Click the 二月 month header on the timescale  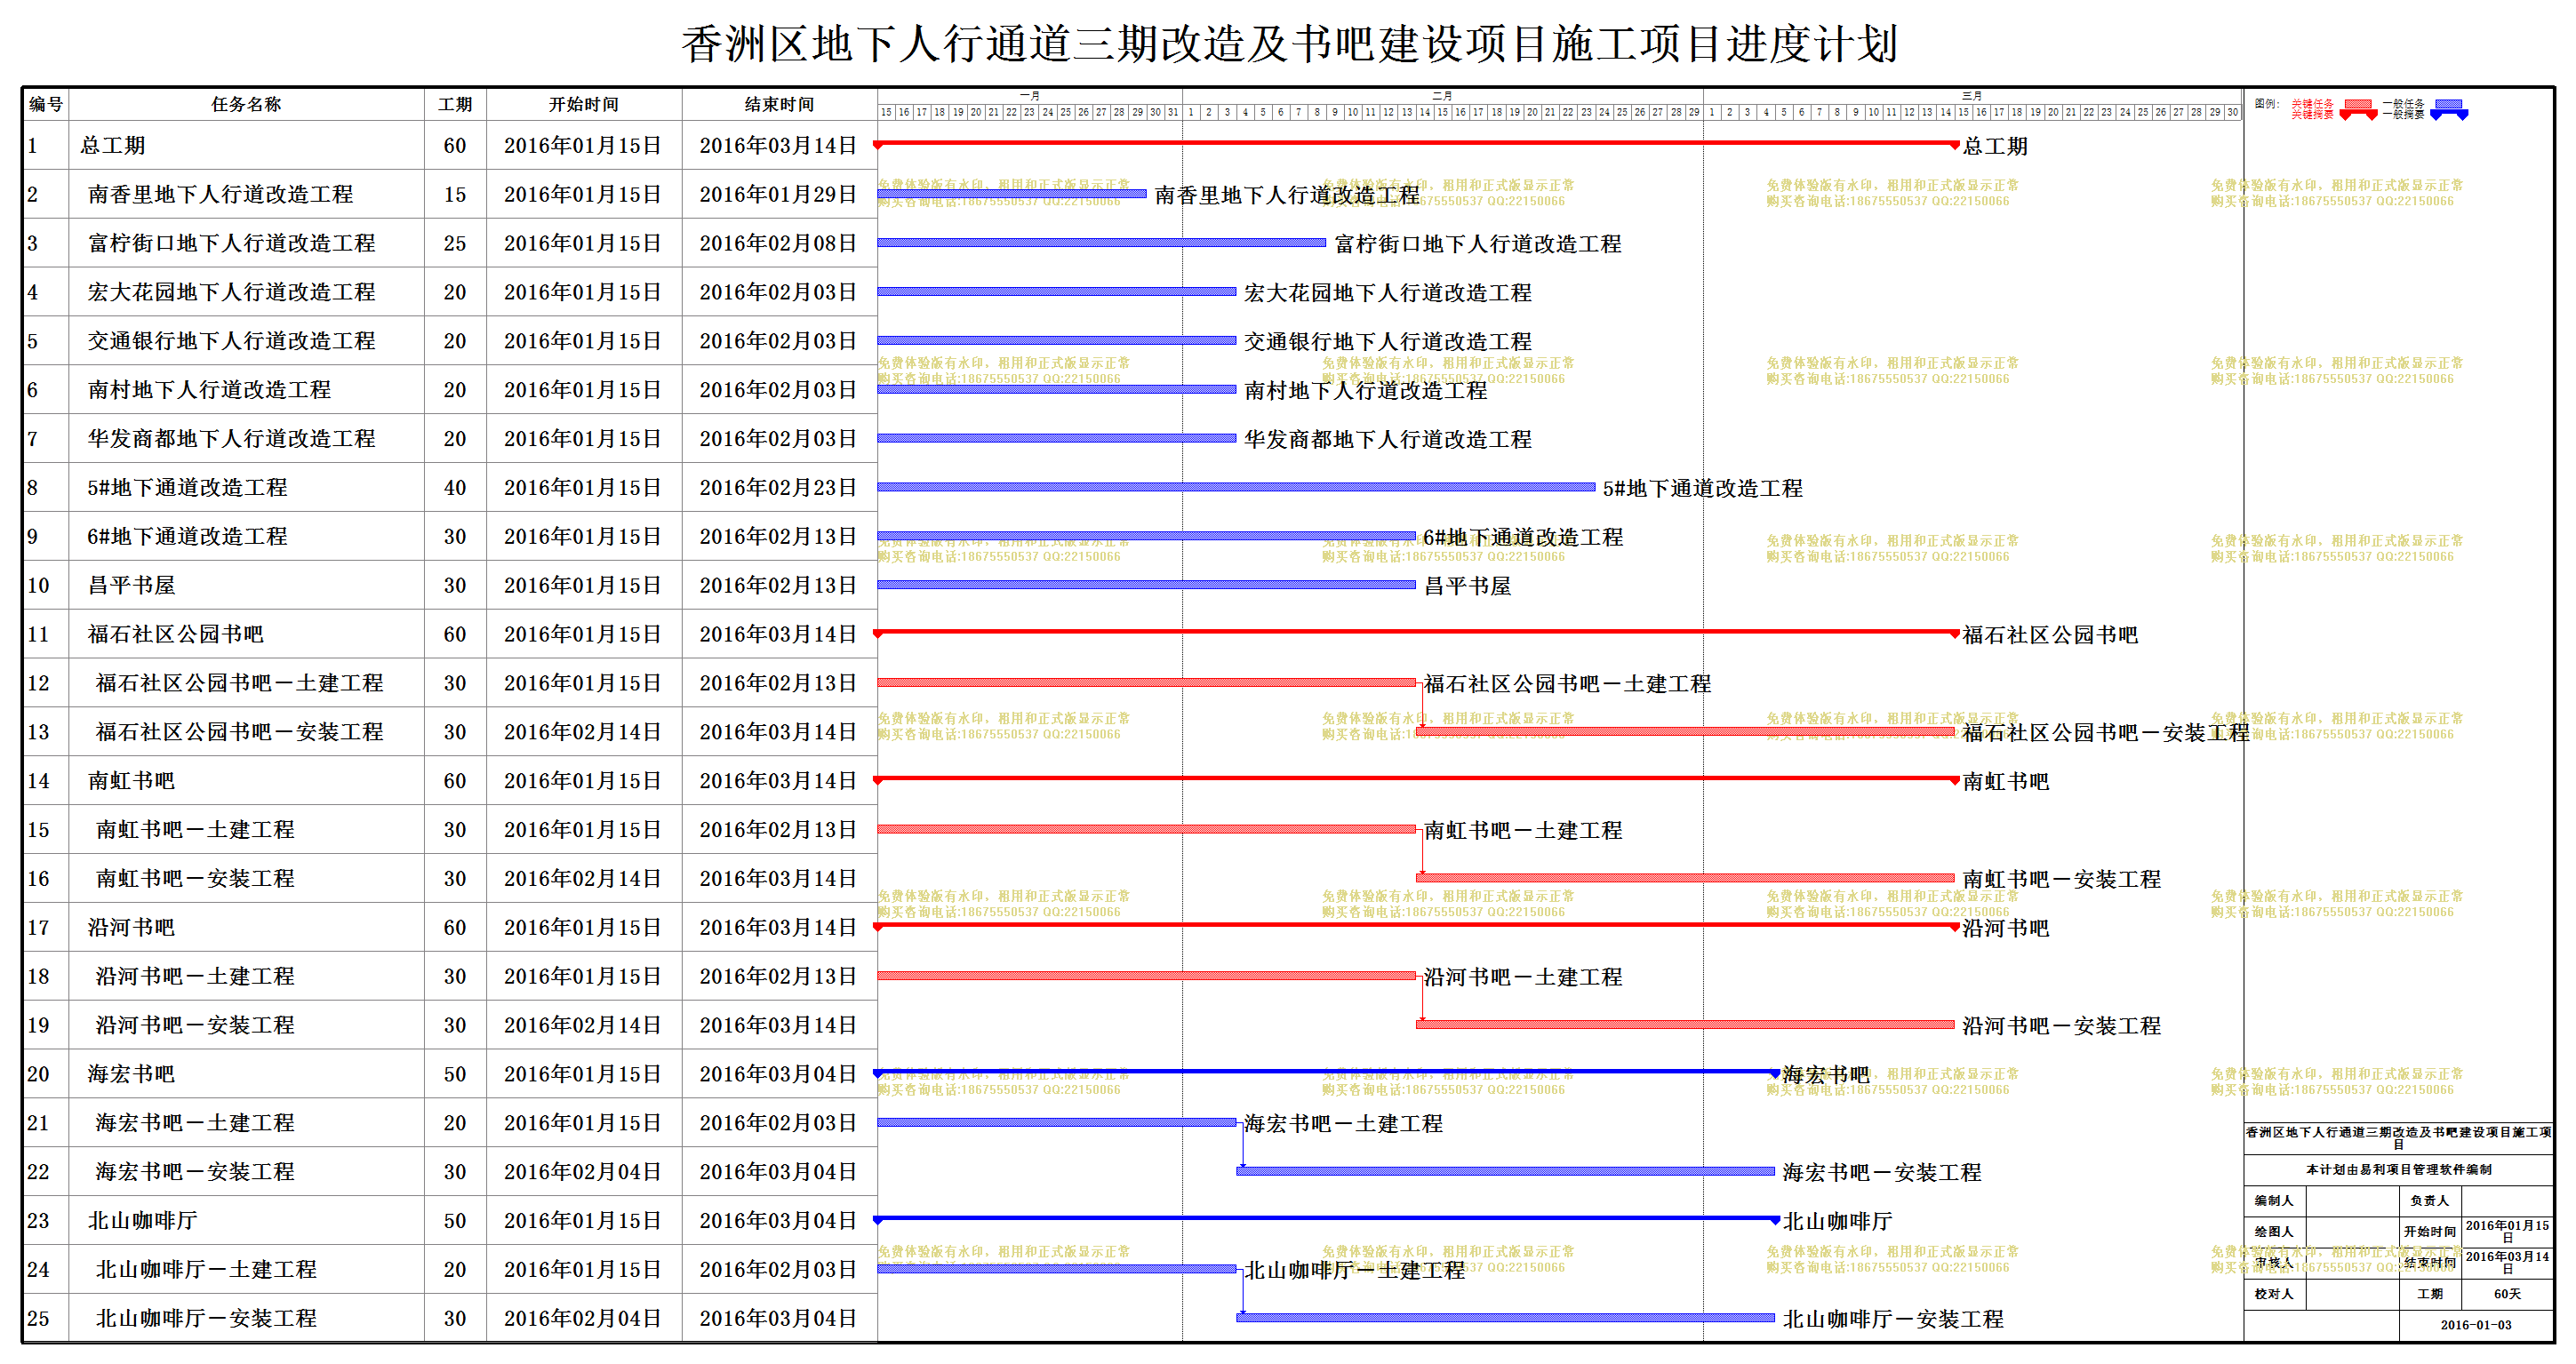point(1442,96)
